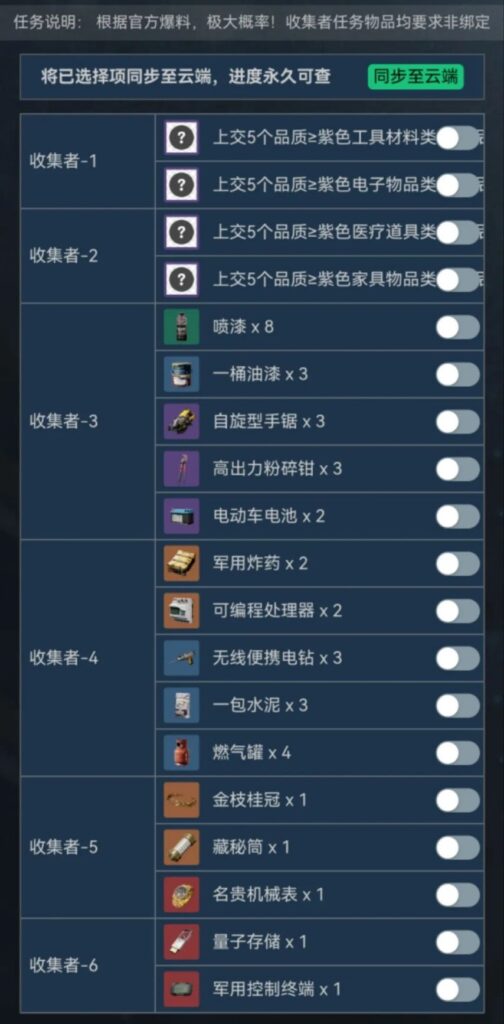Click the 电动车电池 battery icon
Viewport: 504px width, 1024px height.
(x=181, y=516)
